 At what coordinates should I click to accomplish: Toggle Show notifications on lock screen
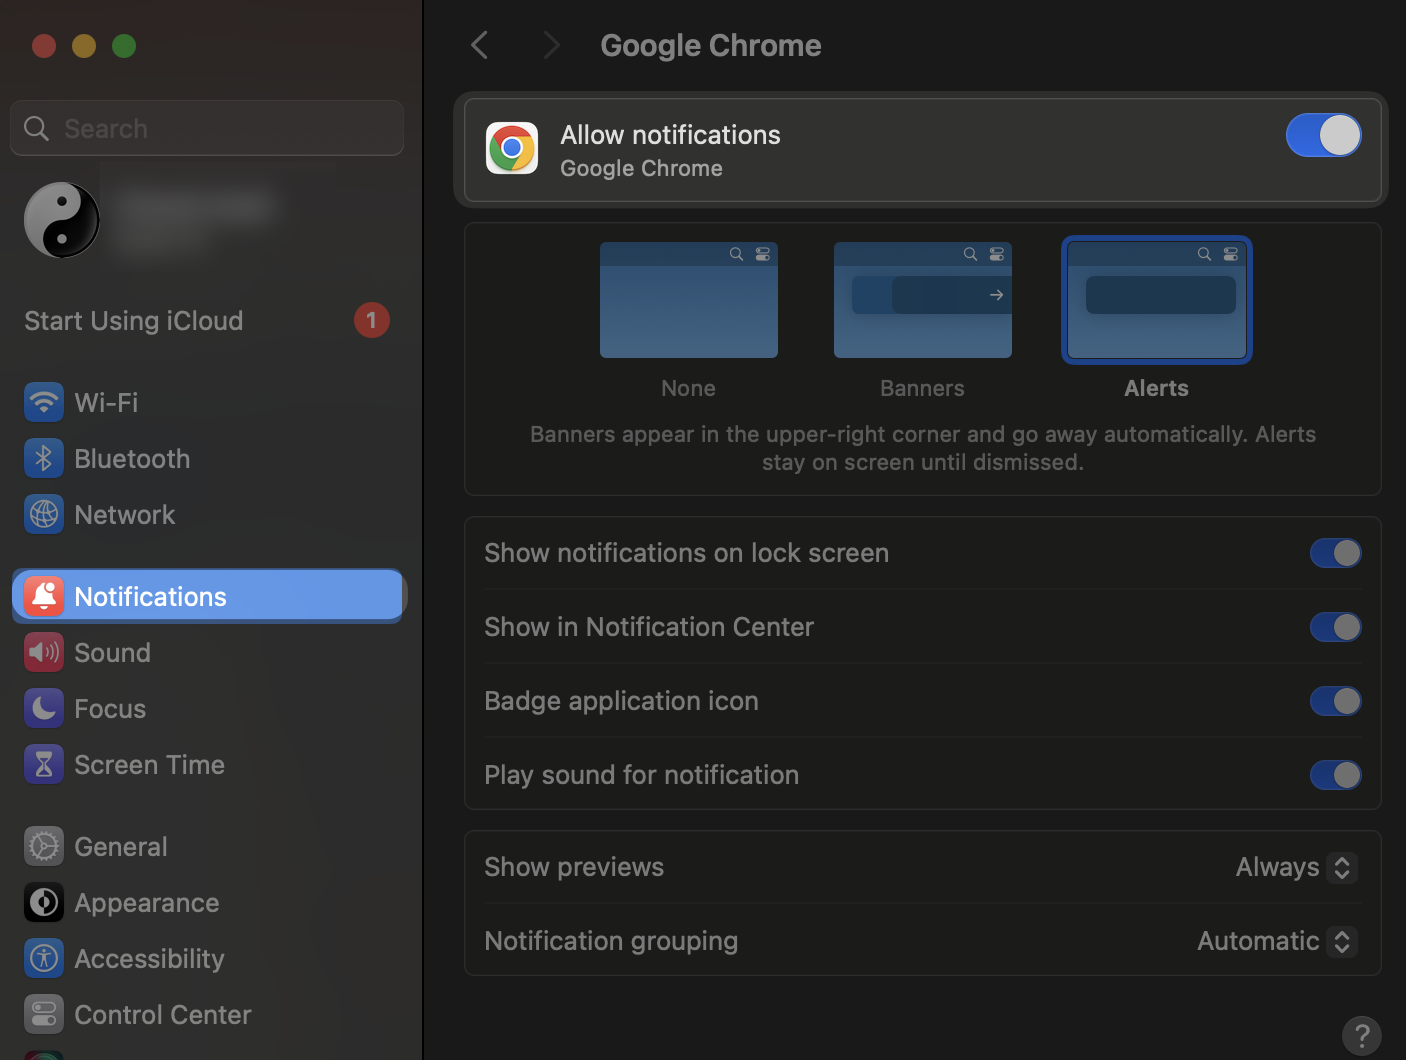[x=1336, y=553]
